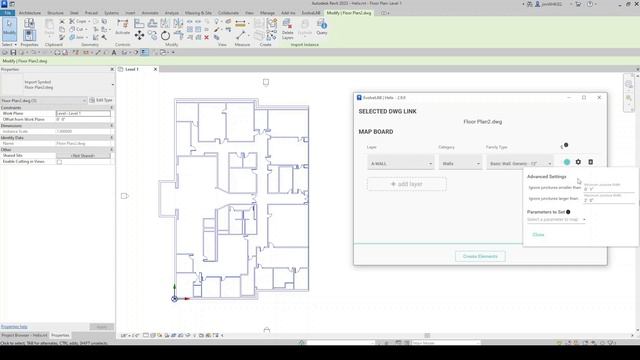Image resolution: width=640 pixels, height=360 pixels.
Task: Click the ignore junctures larger than field
Action: tap(609, 199)
